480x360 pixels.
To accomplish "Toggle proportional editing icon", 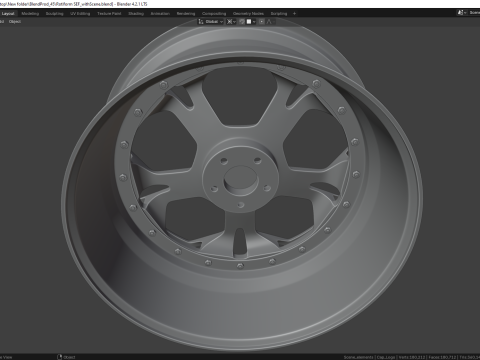I will (262, 22).
